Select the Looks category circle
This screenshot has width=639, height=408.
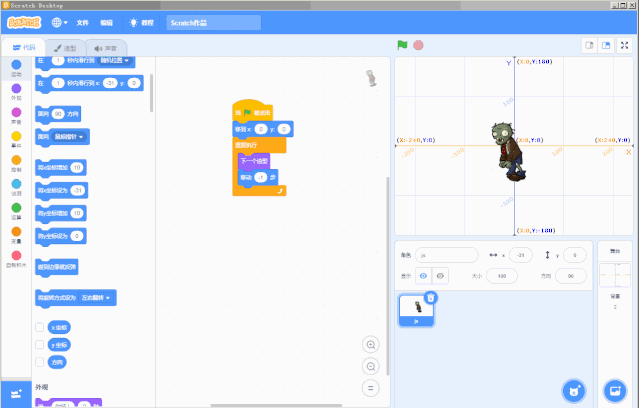tap(16, 88)
